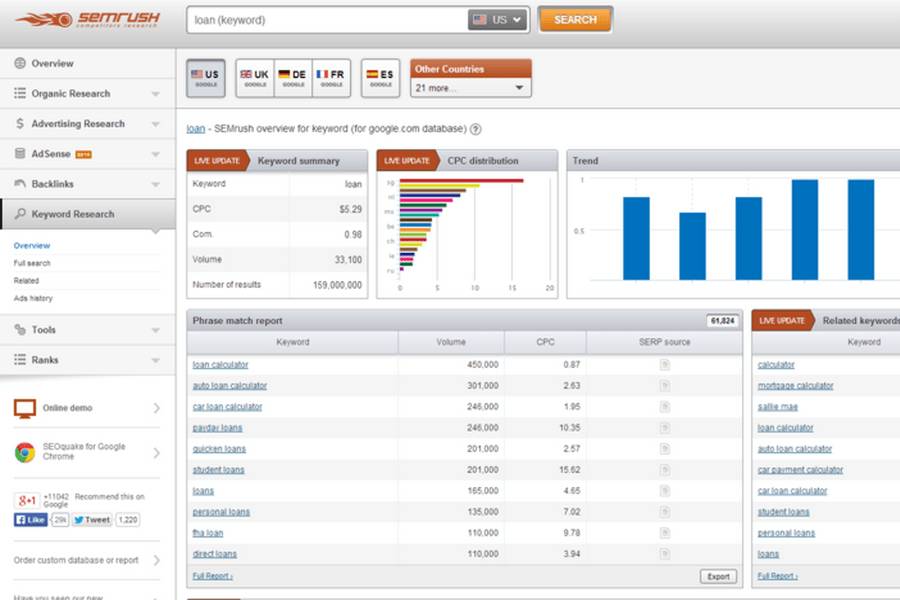Select the UK Google database
The width and height of the screenshot is (900, 600).
pyautogui.click(x=255, y=78)
